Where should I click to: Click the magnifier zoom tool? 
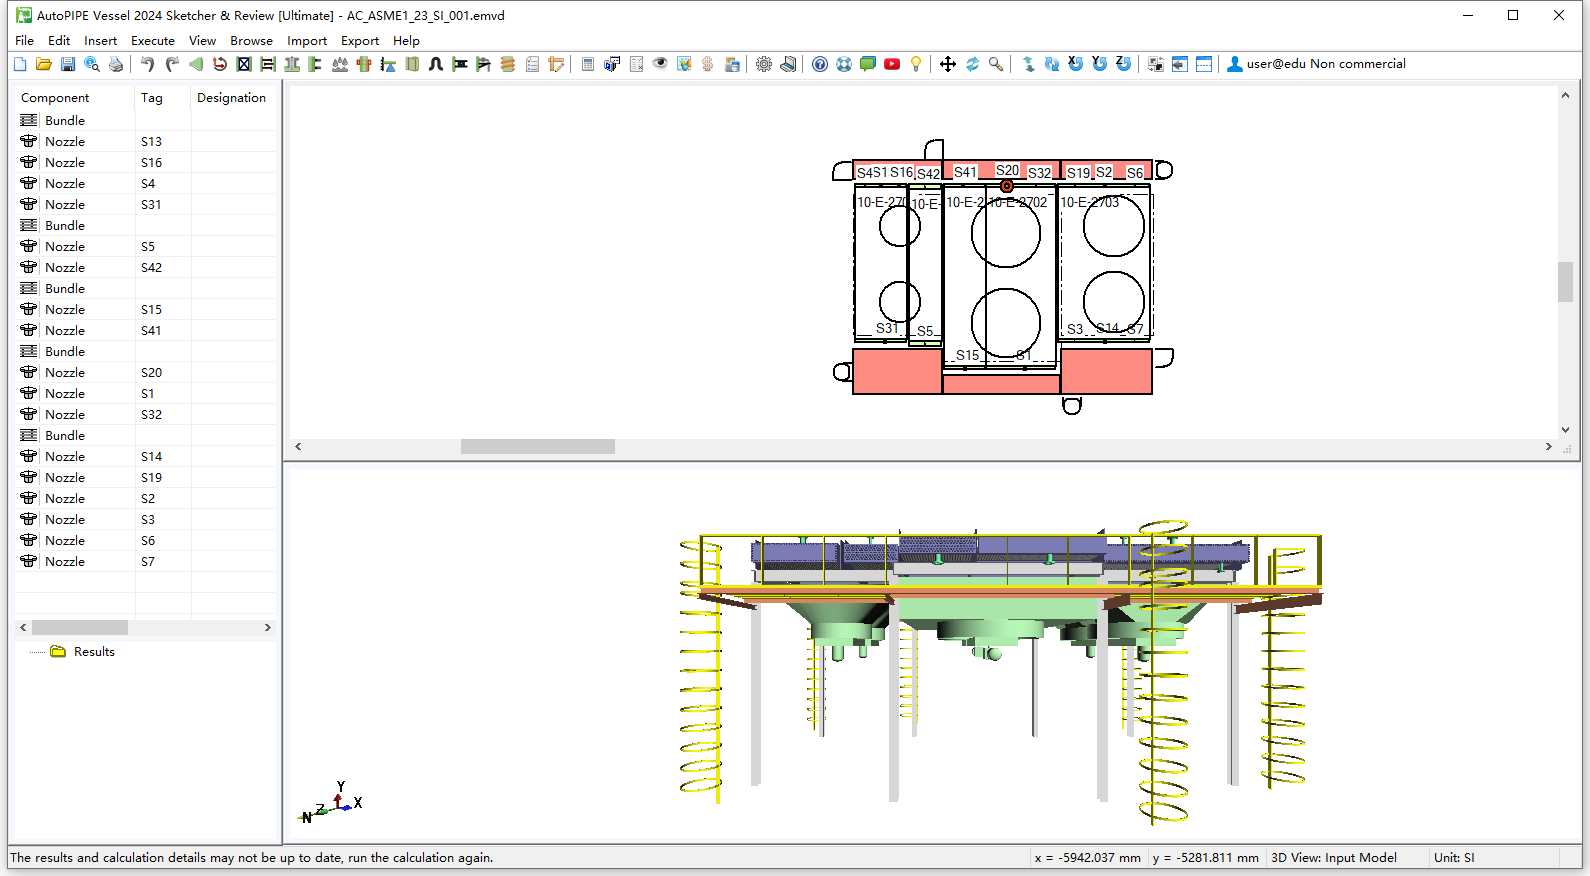(996, 64)
